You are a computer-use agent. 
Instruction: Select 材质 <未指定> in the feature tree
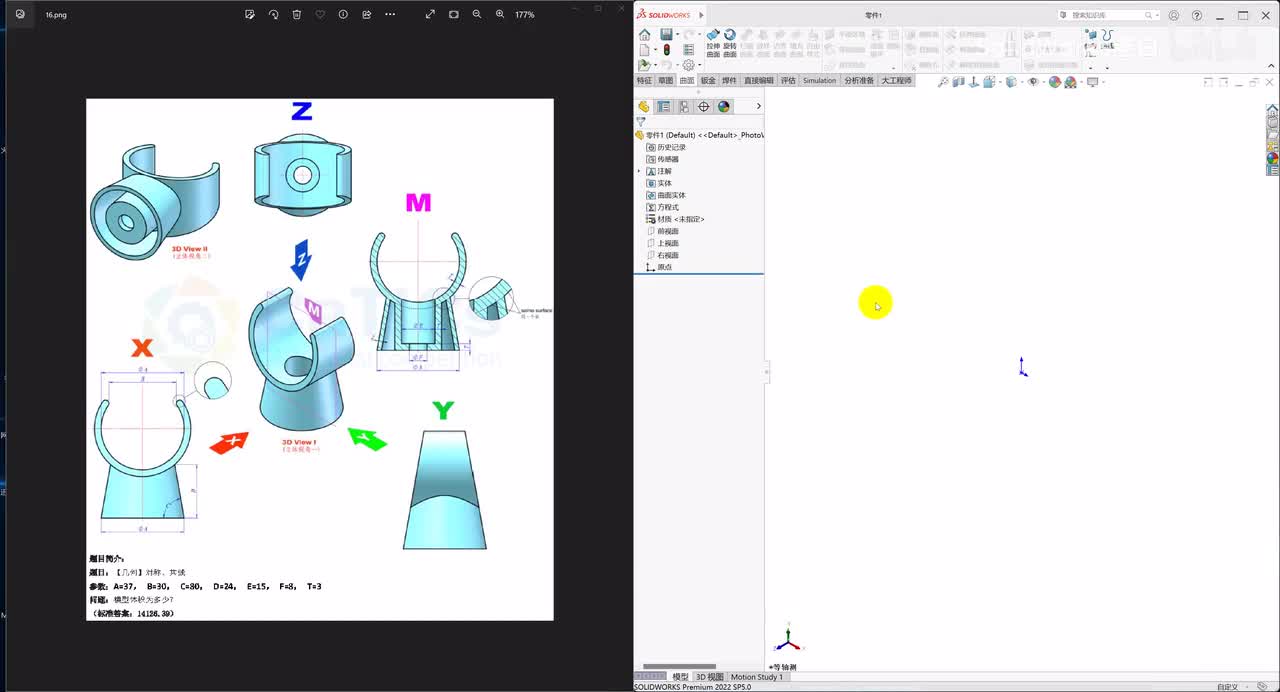(x=676, y=219)
